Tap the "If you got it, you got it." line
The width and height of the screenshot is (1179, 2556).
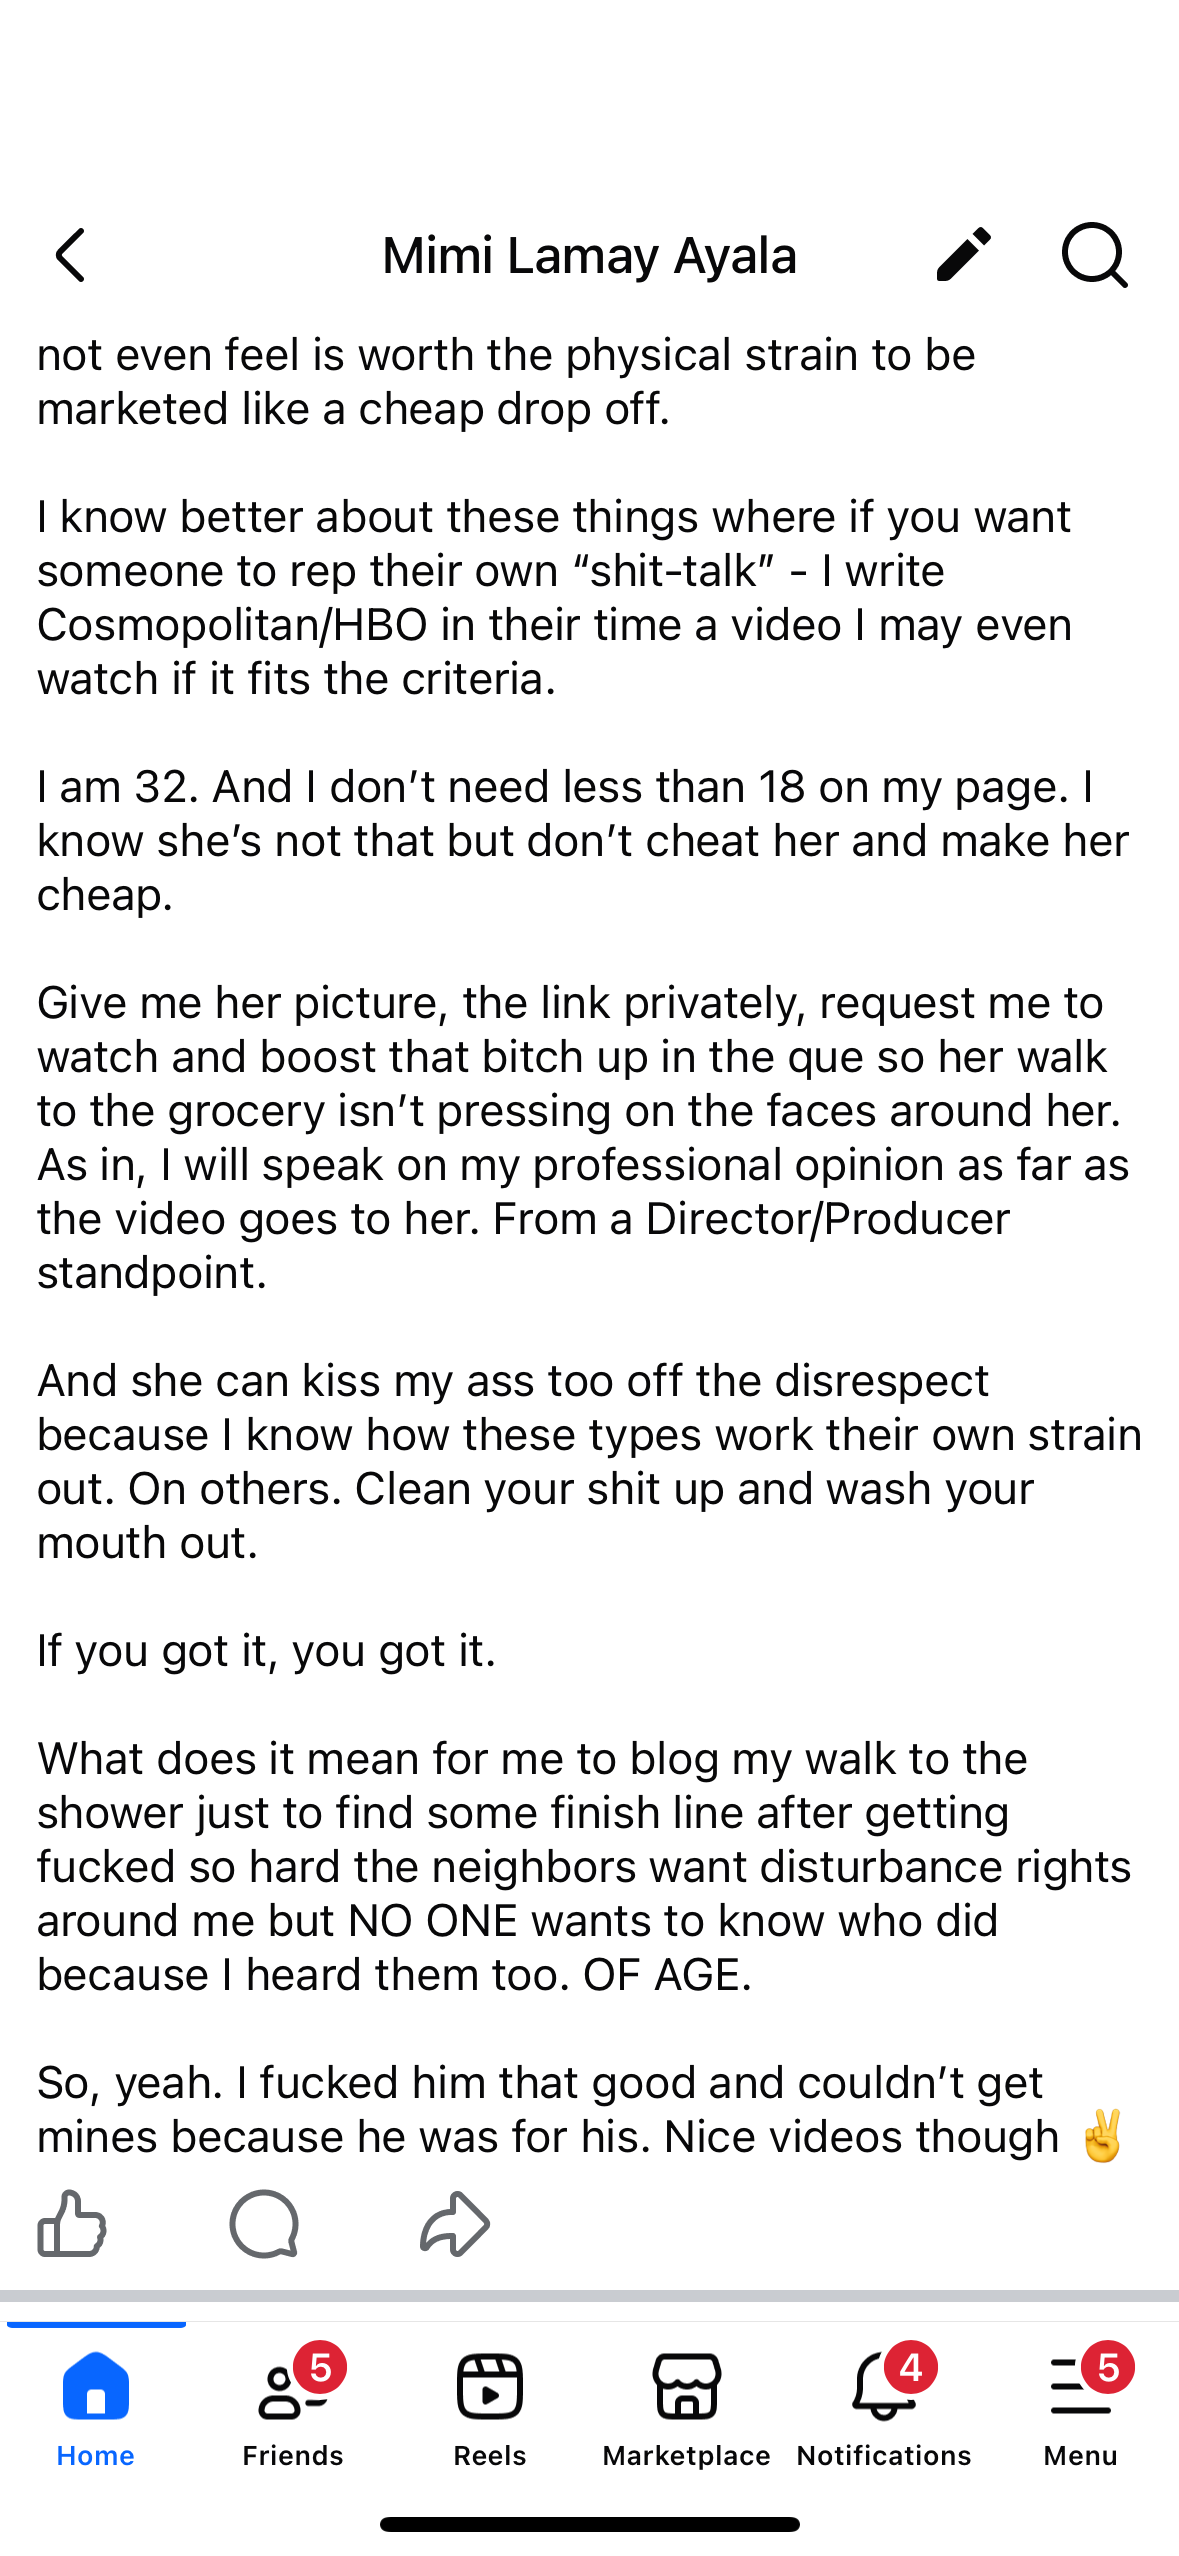point(266,1650)
